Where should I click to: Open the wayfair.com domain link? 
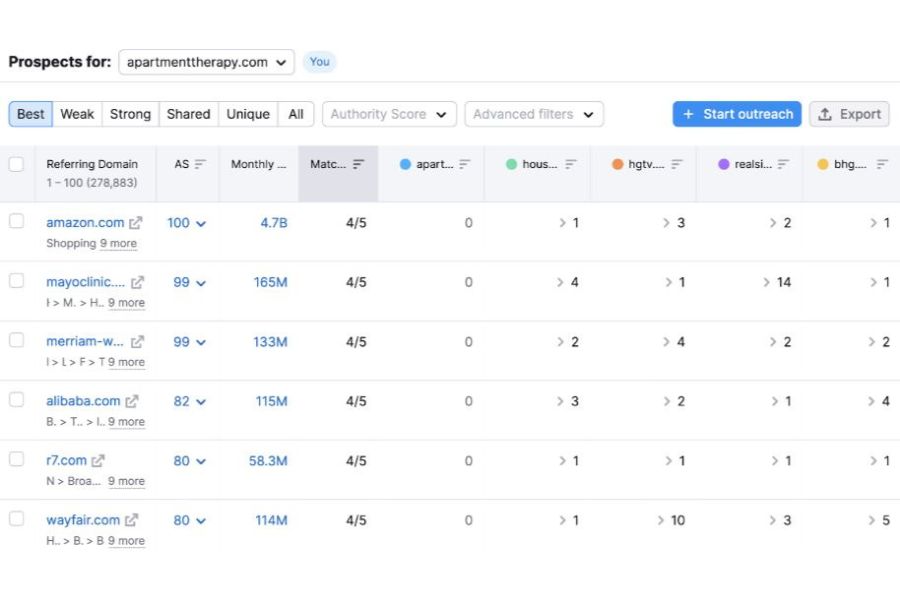pos(83,520)
